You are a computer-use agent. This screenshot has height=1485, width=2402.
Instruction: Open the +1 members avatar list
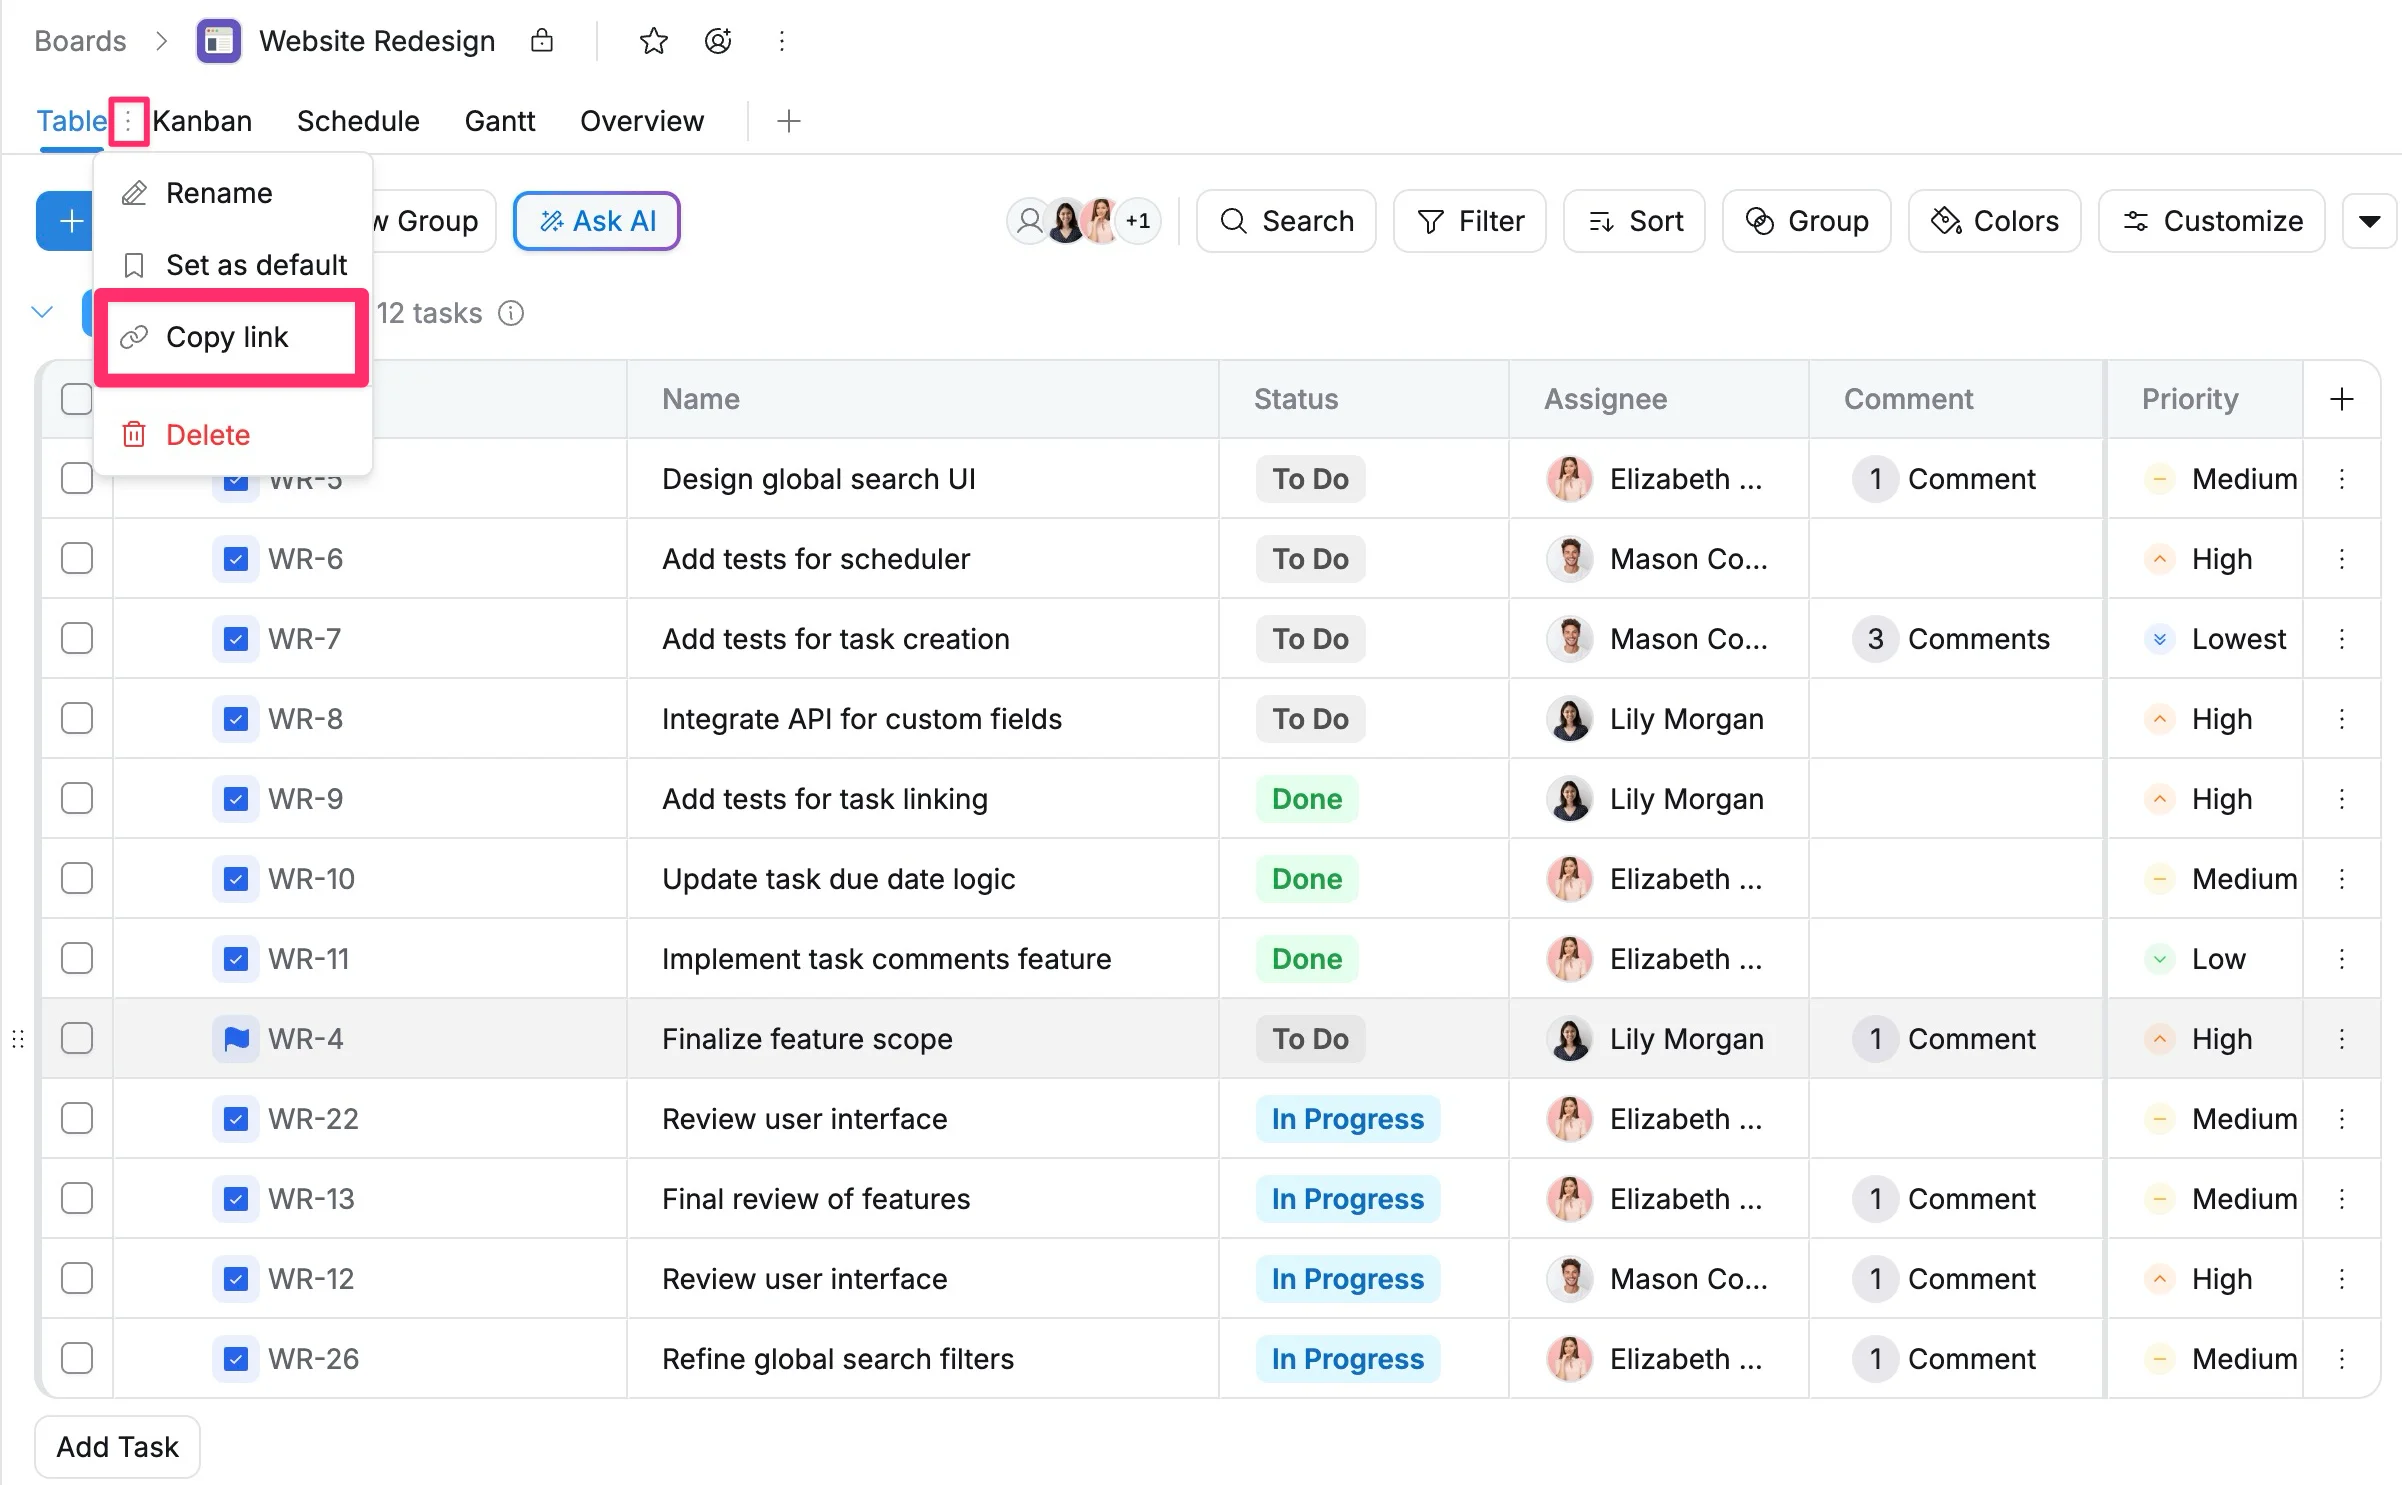1138,221
